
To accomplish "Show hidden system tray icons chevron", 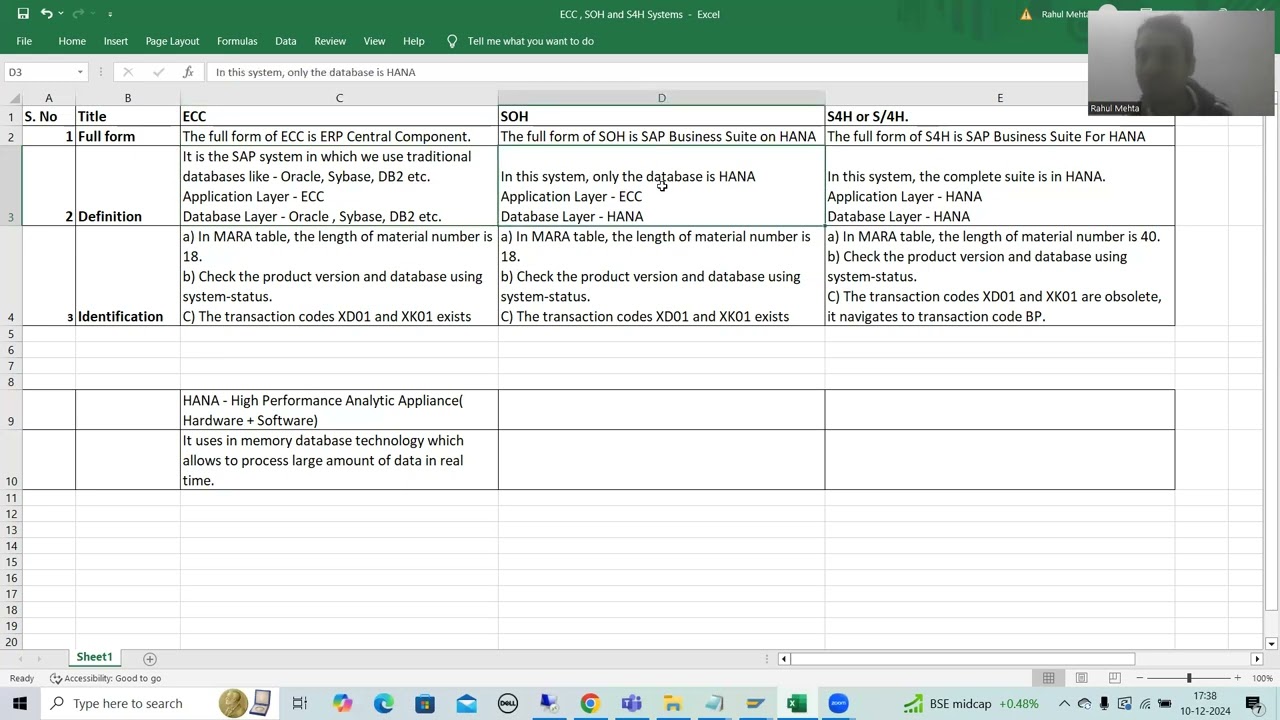I will [x=1064, y=703].
